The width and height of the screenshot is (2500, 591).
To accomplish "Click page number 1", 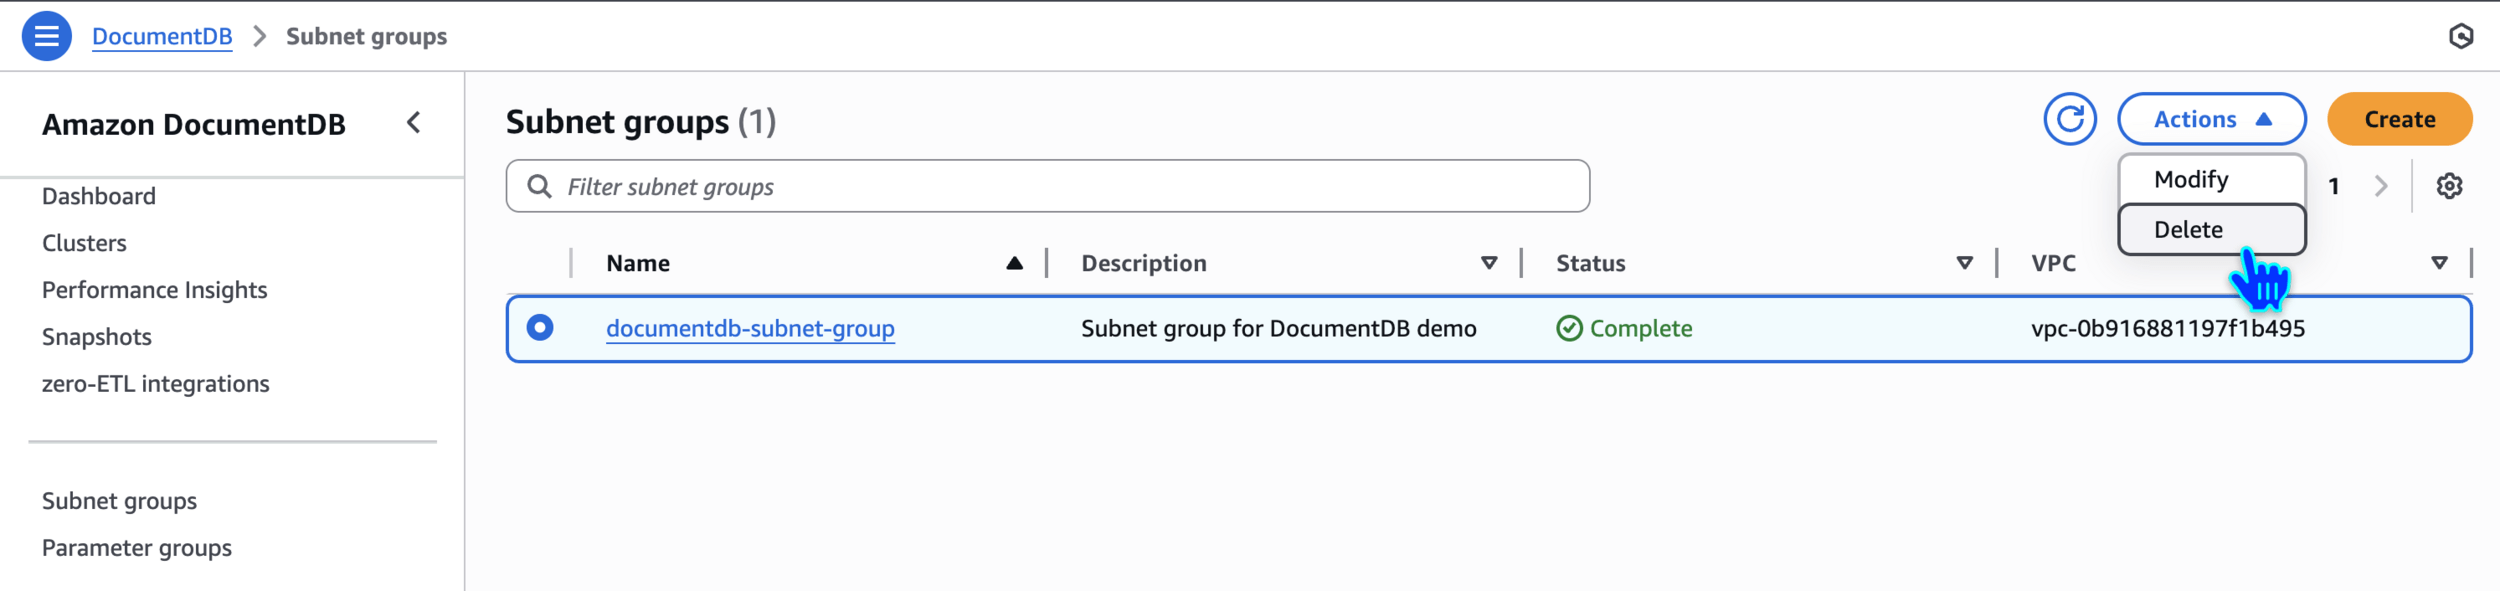I will [x=2333, y=186].
